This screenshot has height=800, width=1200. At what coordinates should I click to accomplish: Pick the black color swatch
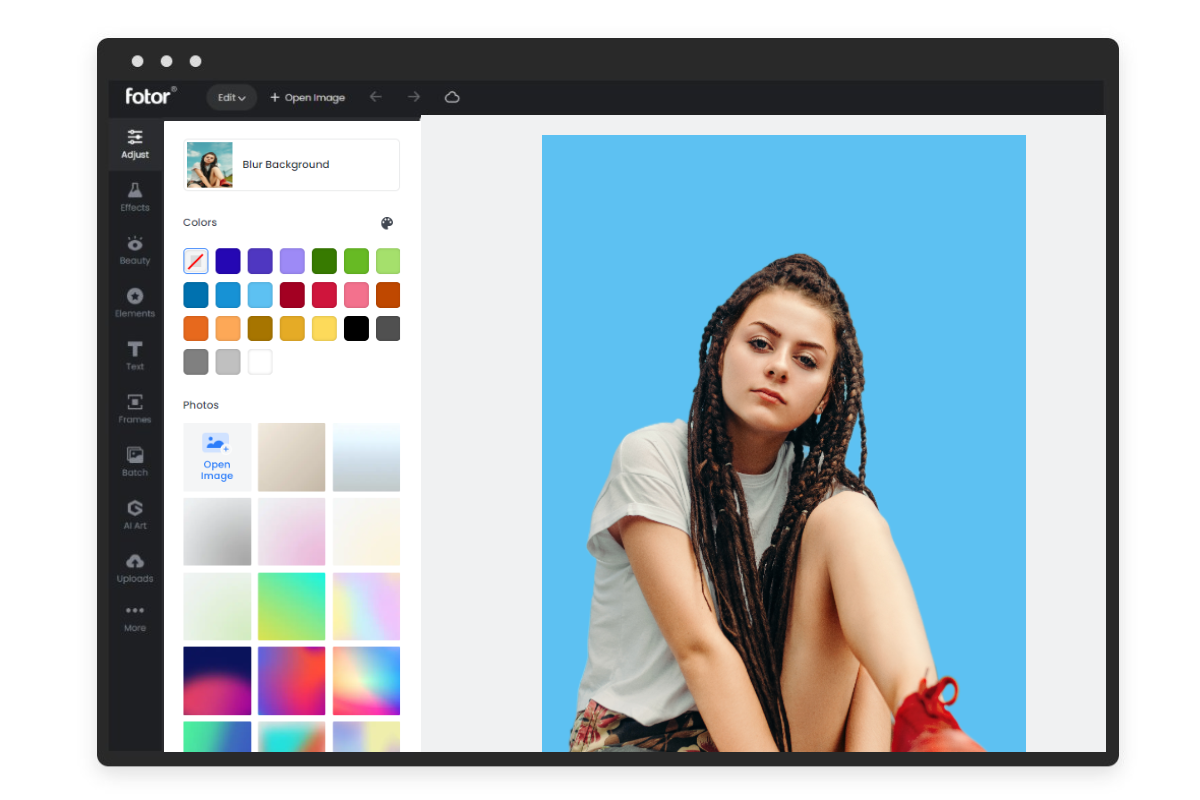[x=356, y=328]
